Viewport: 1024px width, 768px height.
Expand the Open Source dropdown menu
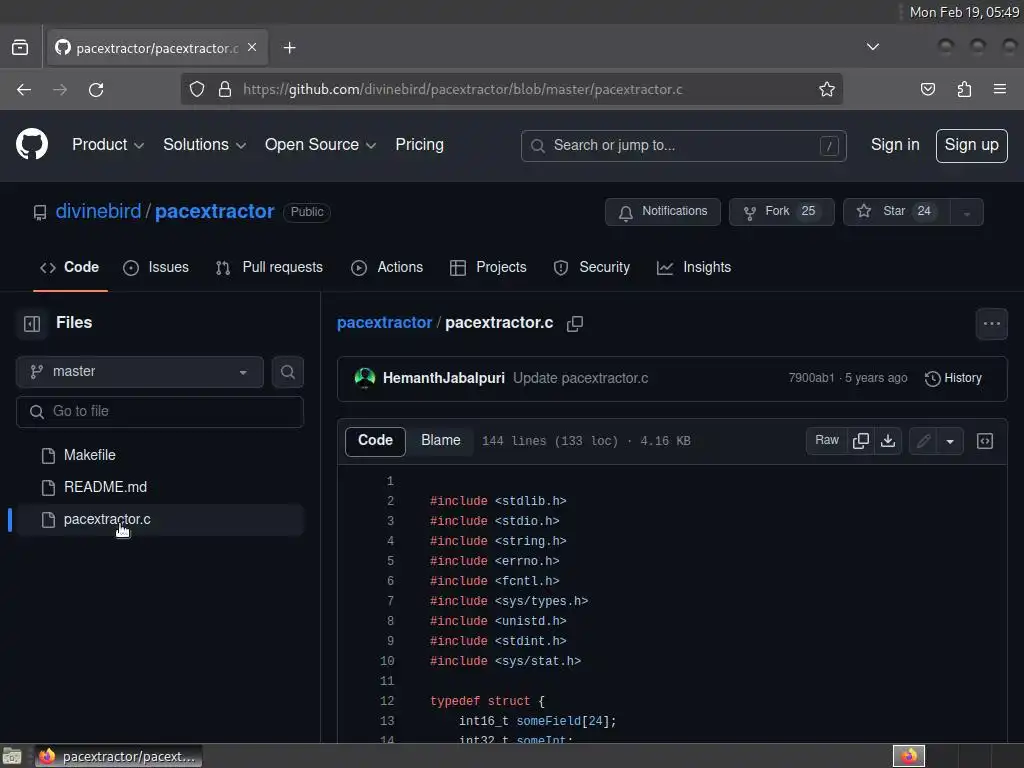(320, 145)
